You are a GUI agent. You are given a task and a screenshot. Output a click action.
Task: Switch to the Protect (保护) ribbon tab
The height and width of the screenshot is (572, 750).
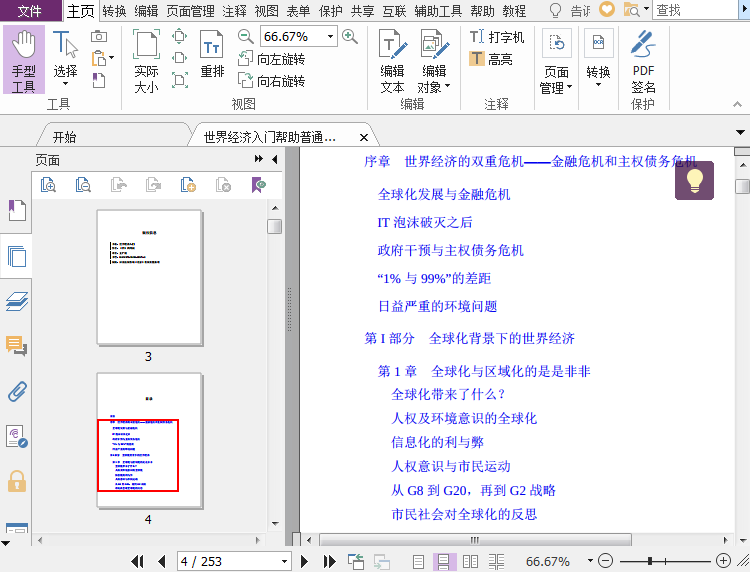coord(331,11)
